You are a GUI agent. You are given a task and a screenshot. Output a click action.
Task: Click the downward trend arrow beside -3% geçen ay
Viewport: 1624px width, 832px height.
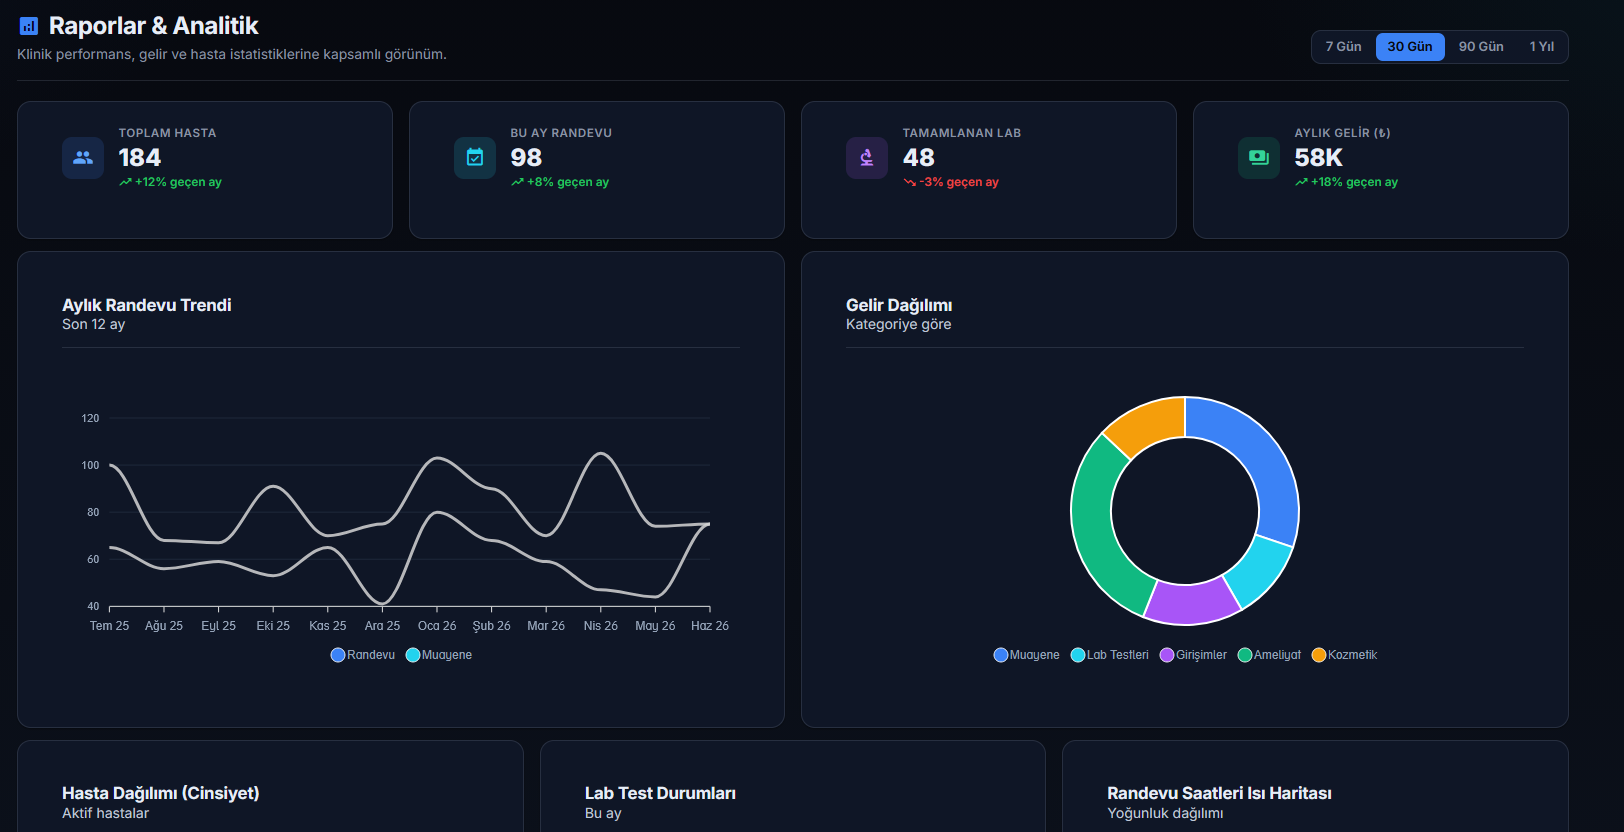[x=909, y=182]
